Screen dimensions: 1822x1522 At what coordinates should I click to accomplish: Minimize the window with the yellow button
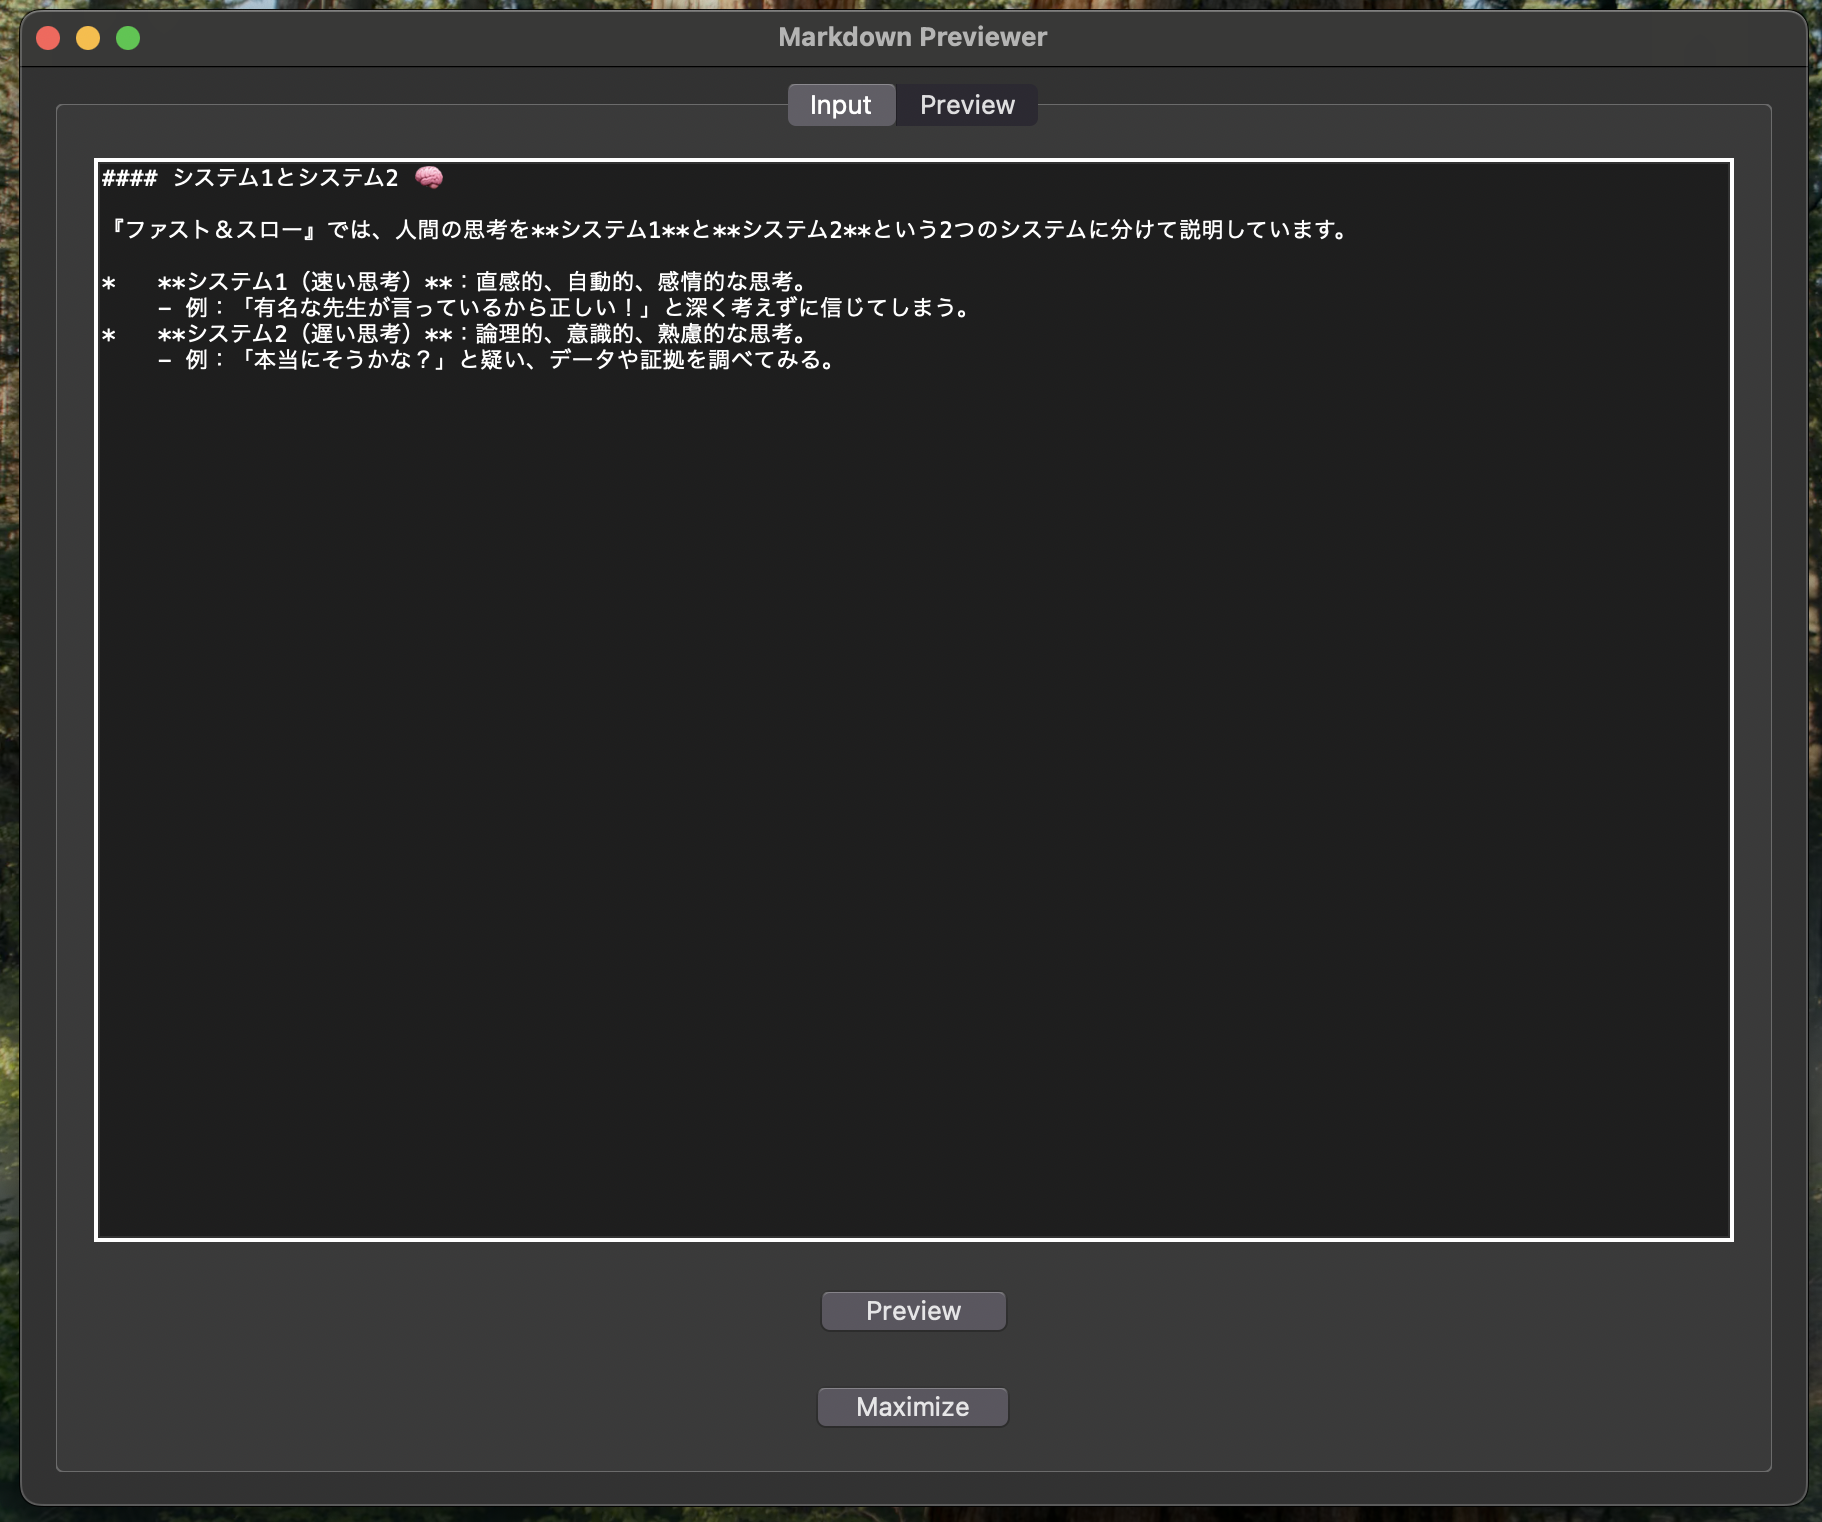(88, 37)
